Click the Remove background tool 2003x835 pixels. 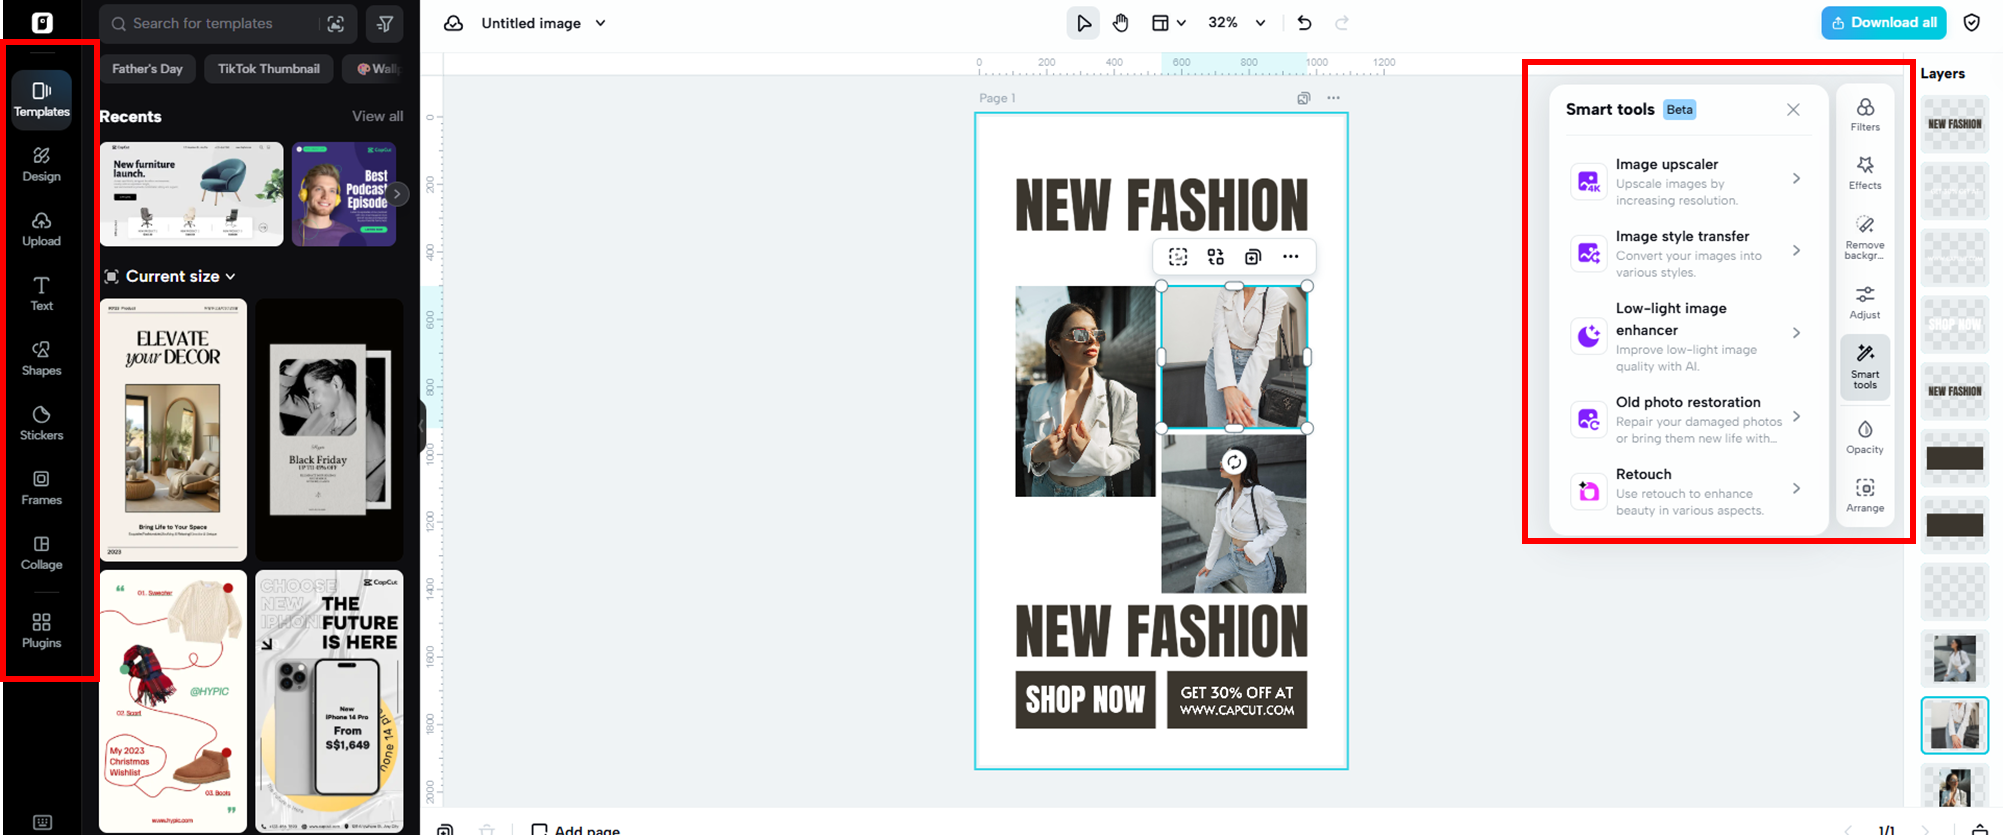tap(1864, 236)
